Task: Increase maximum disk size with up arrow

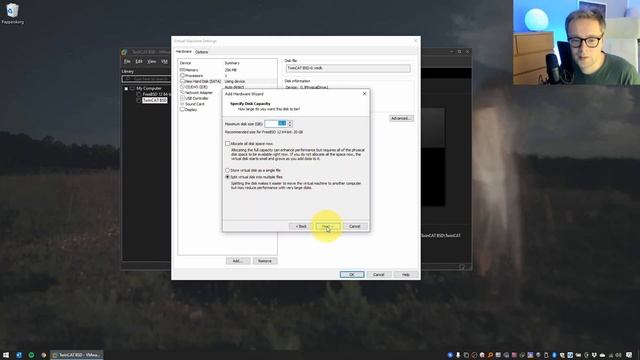Action: click(290, 122)
